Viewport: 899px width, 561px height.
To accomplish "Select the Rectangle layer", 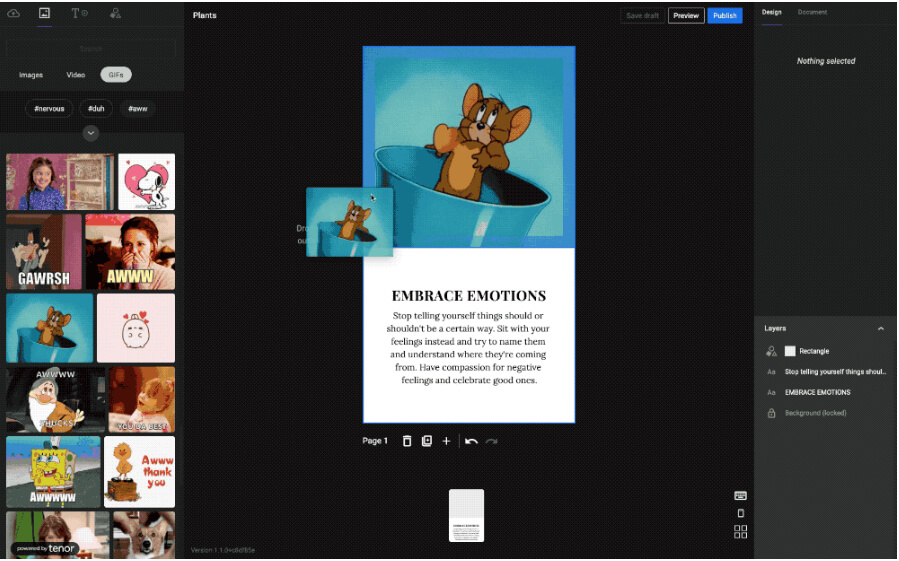I will [826, 351].
